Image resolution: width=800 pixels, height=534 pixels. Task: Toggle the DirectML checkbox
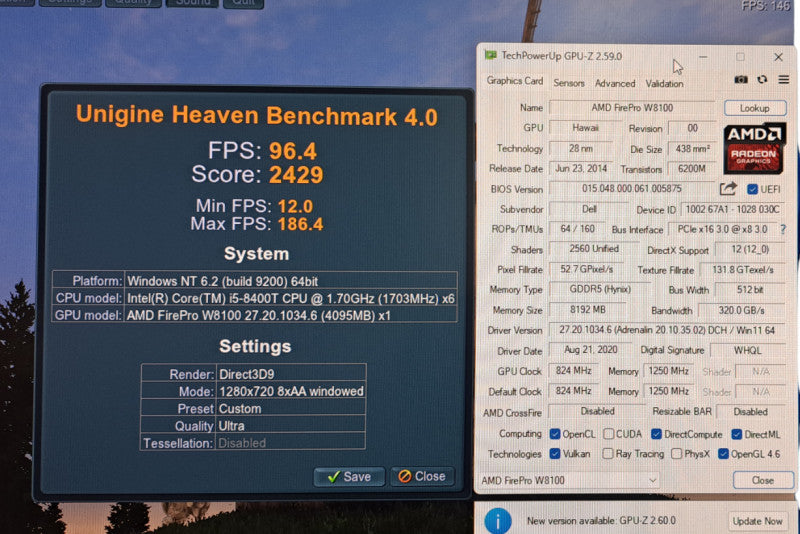click(737, 434)
